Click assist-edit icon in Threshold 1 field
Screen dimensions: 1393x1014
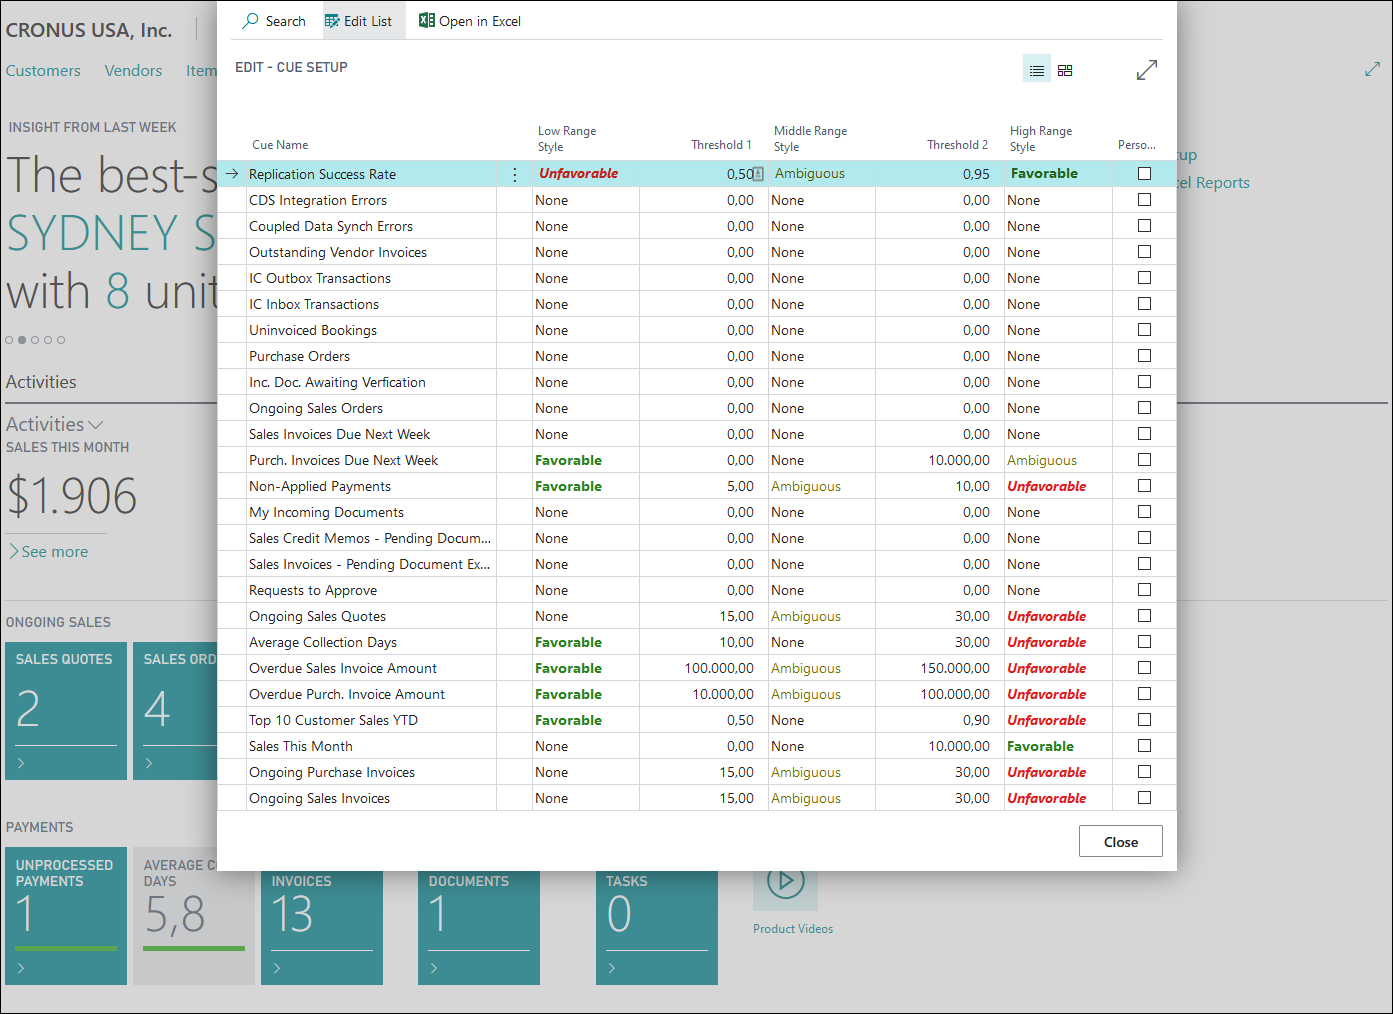(x=758, y=174)
